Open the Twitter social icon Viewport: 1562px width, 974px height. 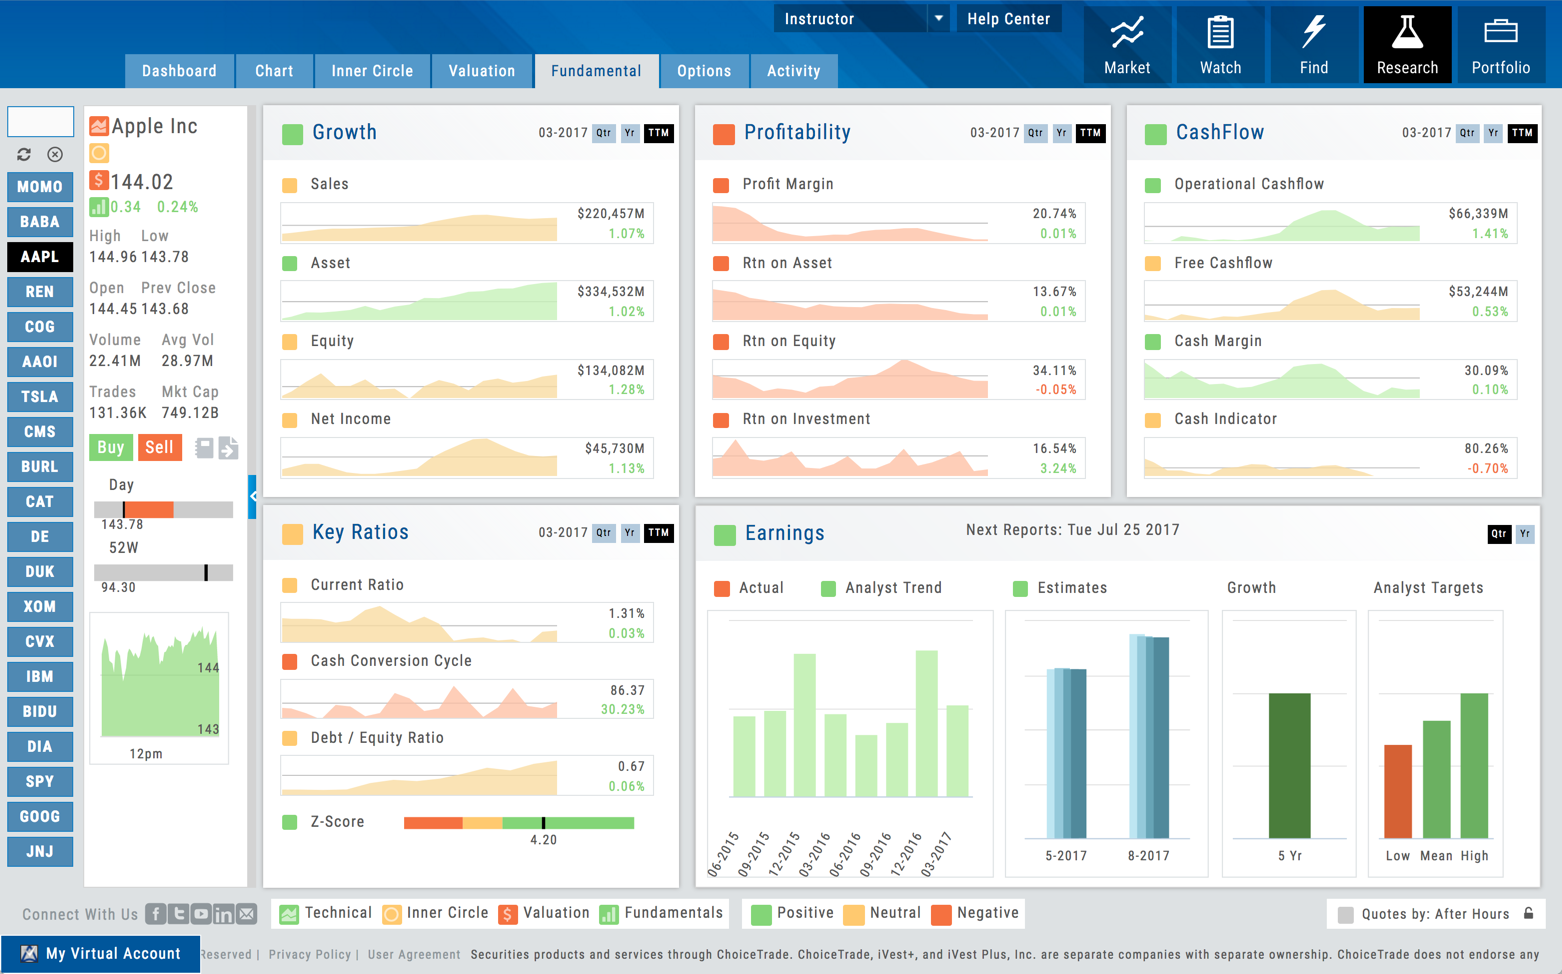(x=179, y=914)
